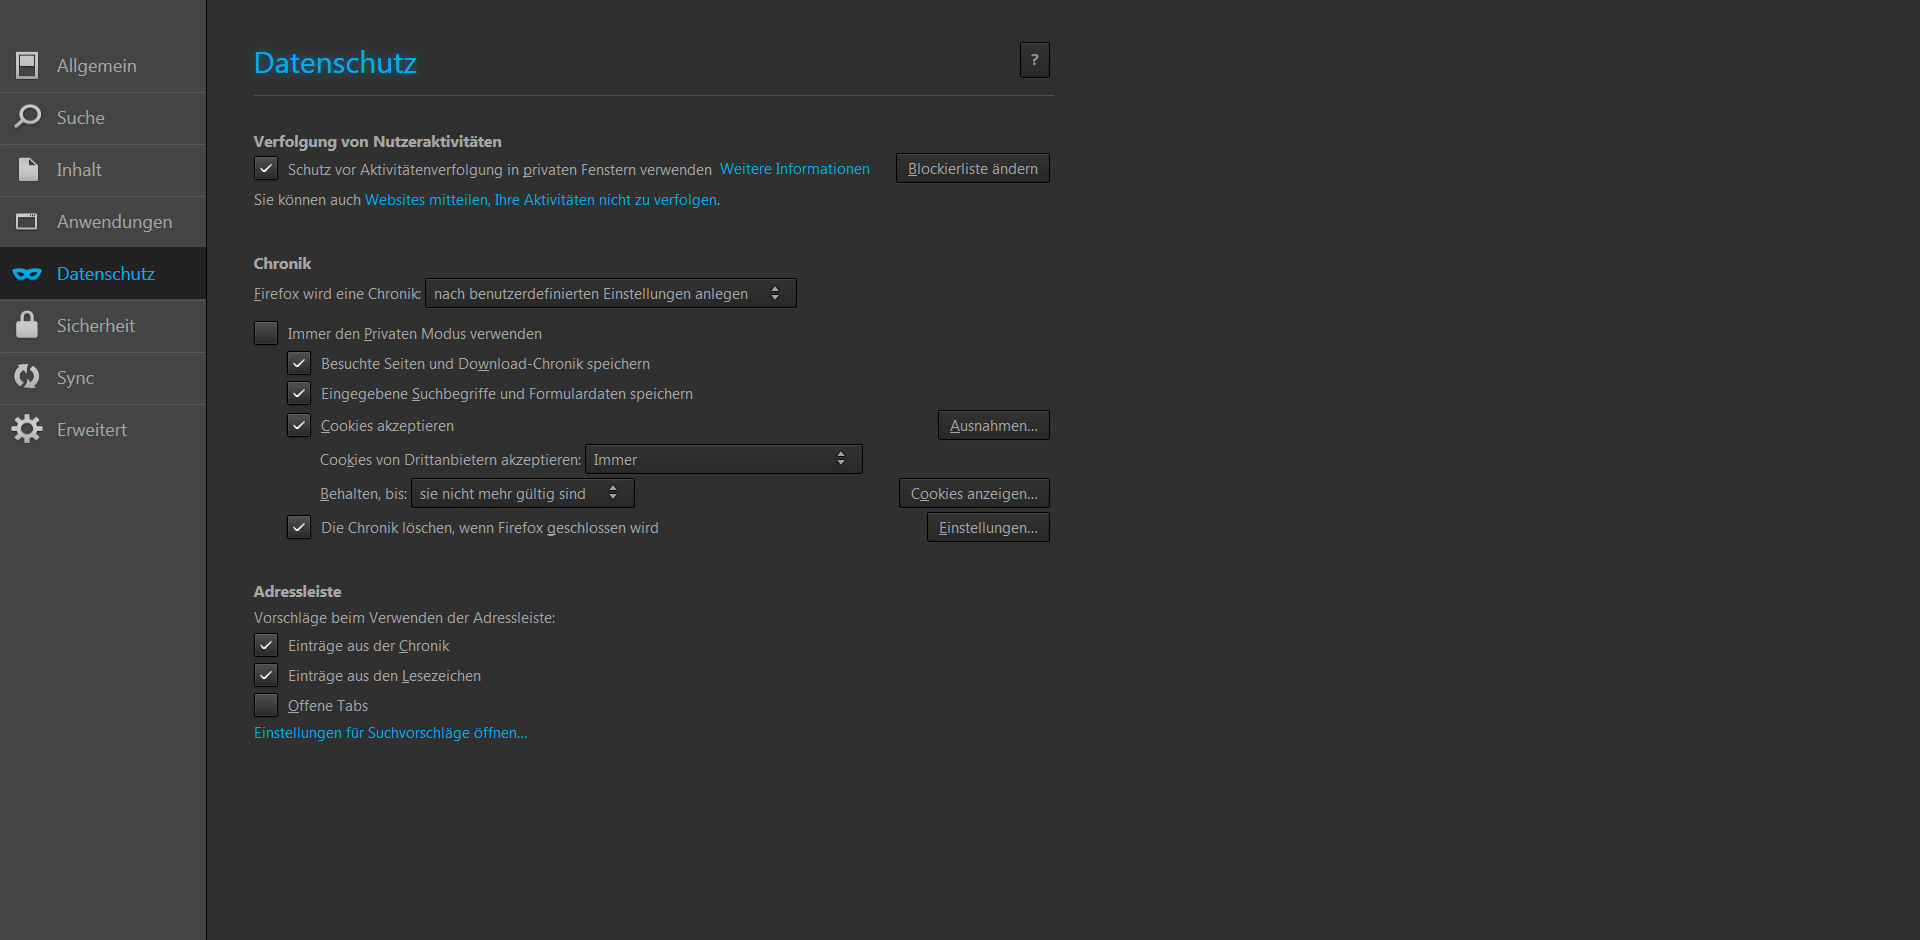
Task: Click 'Cookies anzeigen...' button
Action: tap(973, 493)
